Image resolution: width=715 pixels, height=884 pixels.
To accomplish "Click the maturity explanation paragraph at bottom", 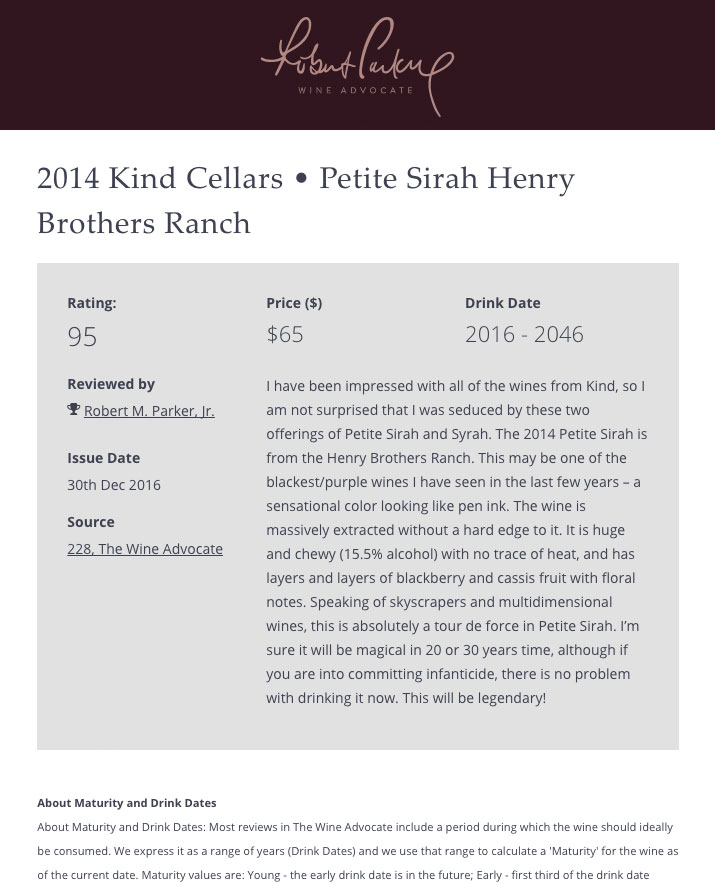I will tap(357, 850).
